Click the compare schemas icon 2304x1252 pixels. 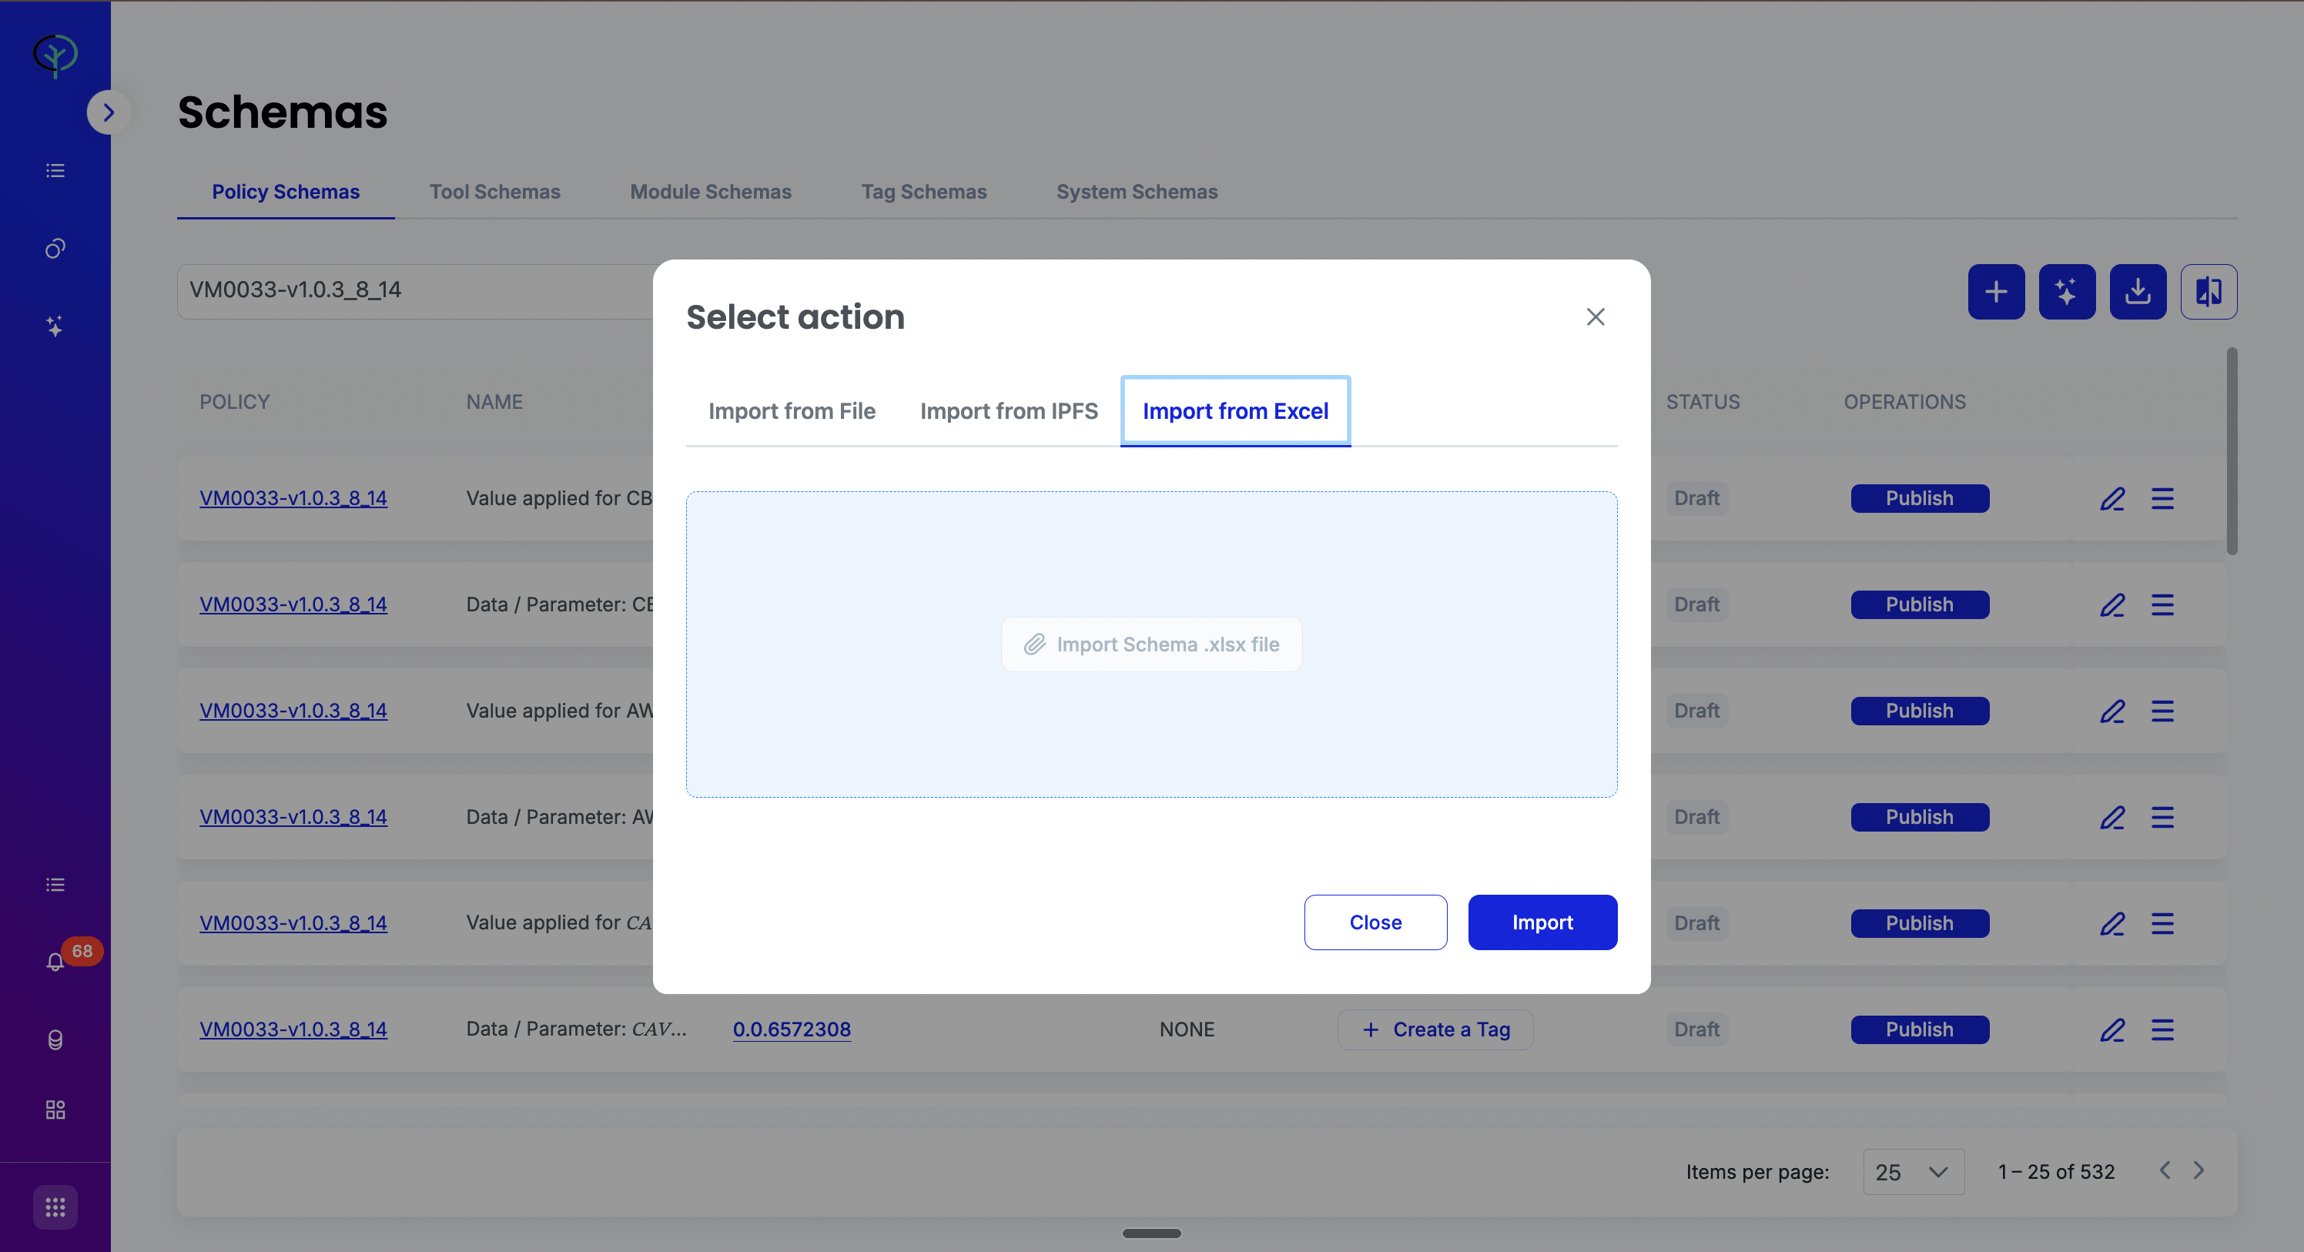click(x=2209, y=292)
